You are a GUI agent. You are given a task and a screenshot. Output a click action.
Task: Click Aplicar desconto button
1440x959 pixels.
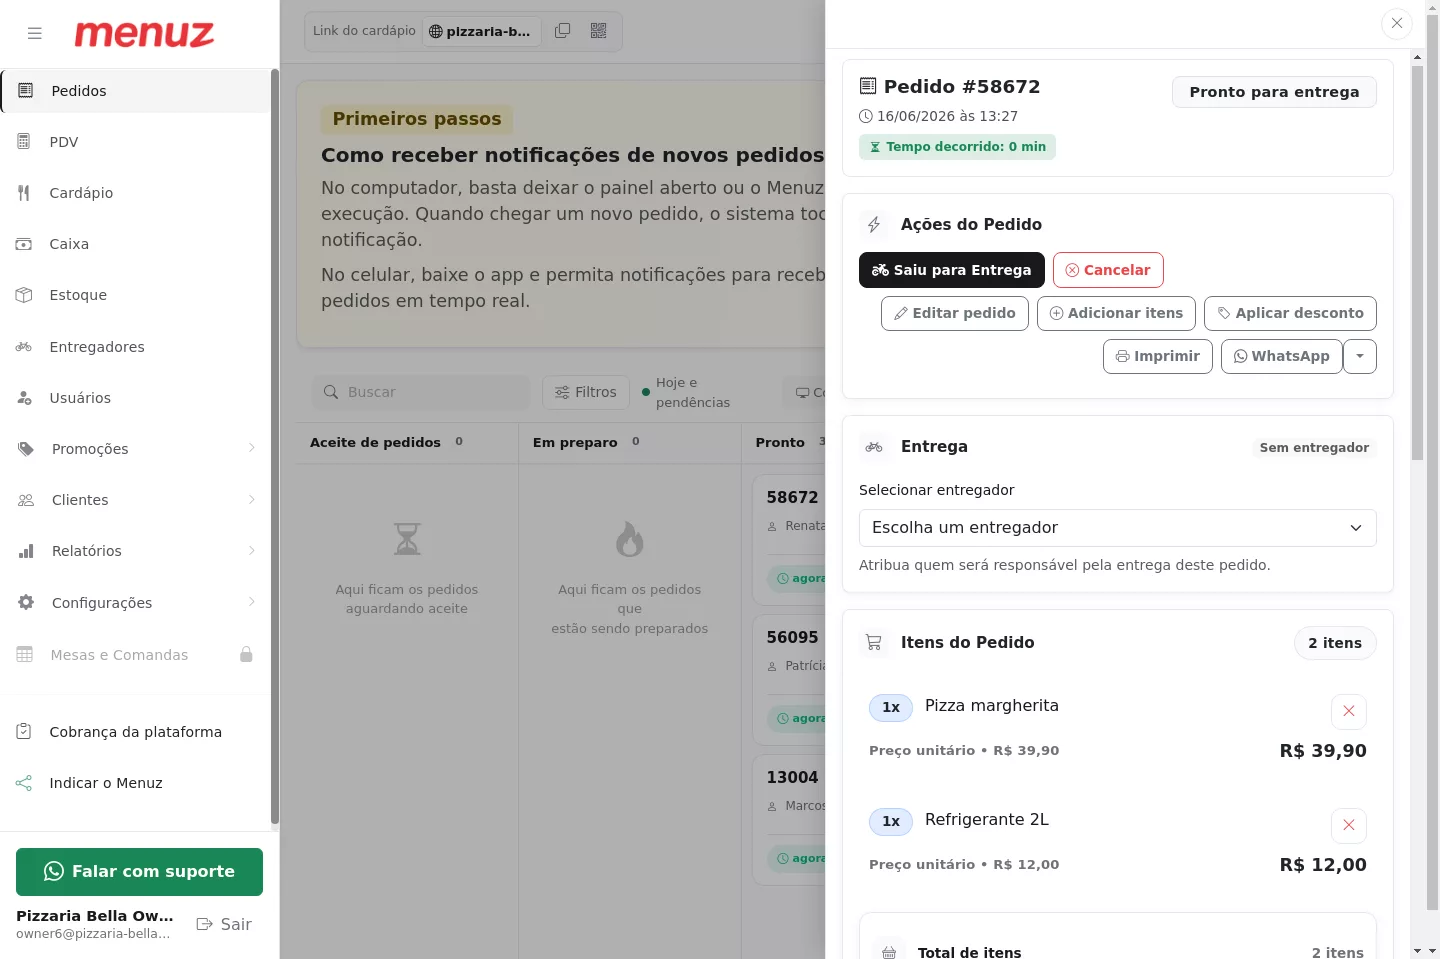(x=1290, y=313)
